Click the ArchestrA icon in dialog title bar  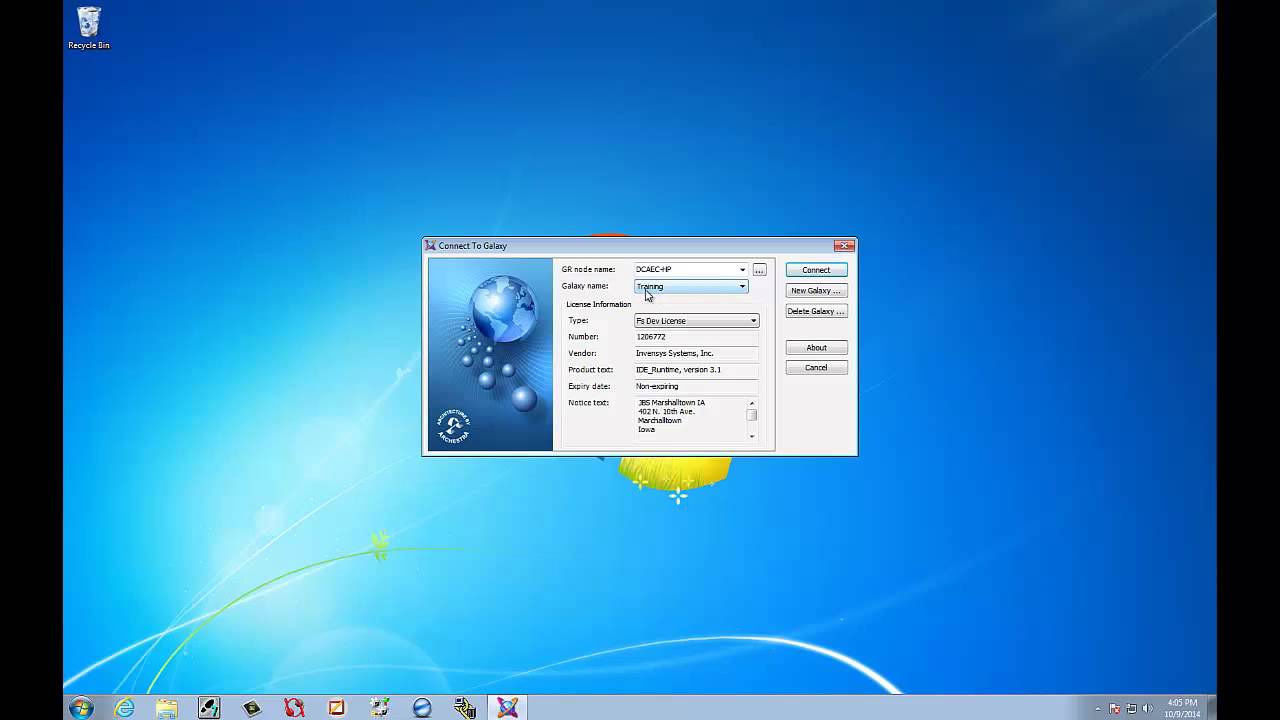click(x=430, y=245)
